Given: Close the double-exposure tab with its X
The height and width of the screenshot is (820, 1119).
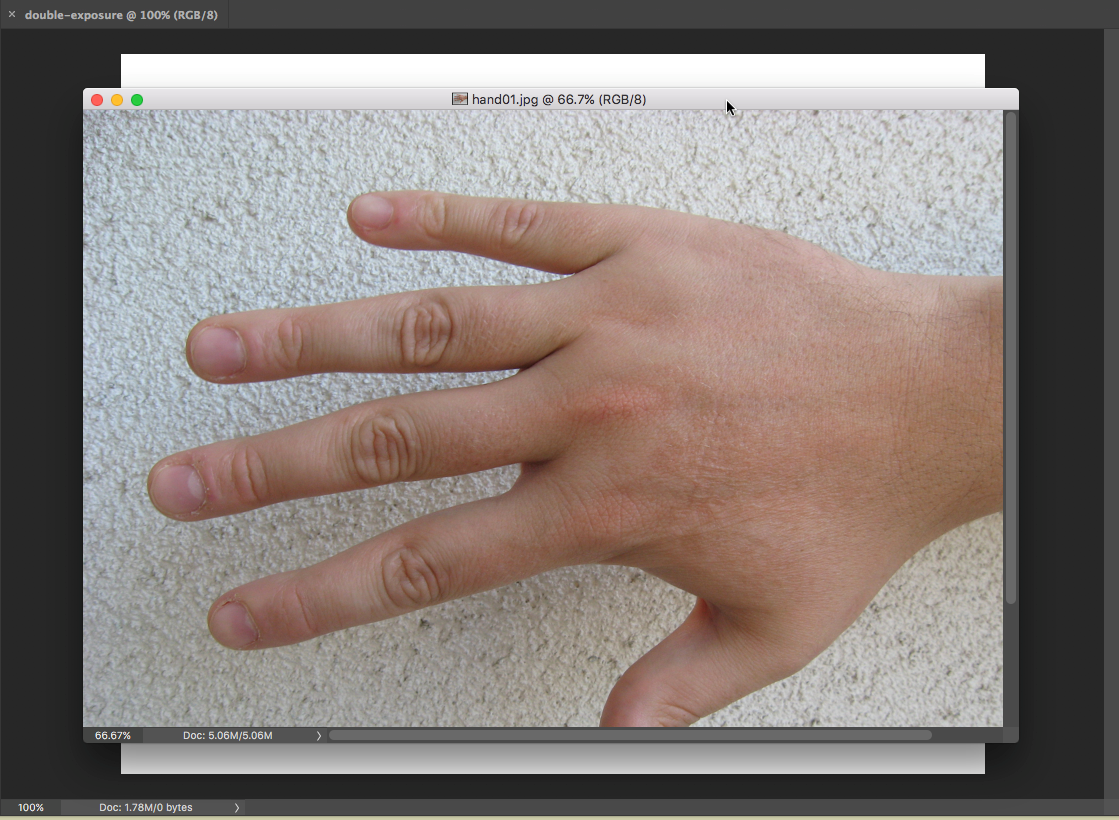Looking at the screenshot, I should coord(12,15).
